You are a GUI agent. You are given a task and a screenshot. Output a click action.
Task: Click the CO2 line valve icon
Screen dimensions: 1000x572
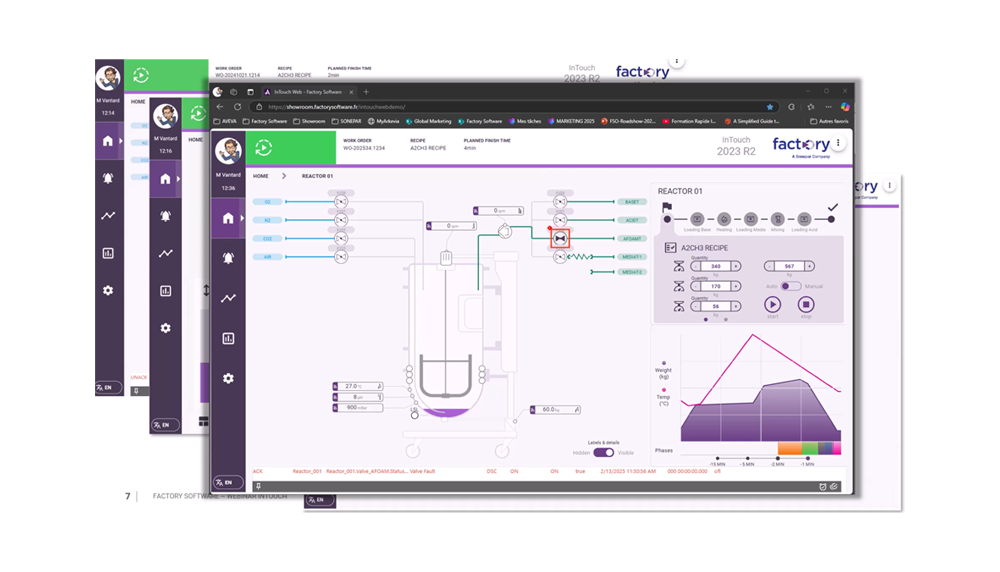341,238
